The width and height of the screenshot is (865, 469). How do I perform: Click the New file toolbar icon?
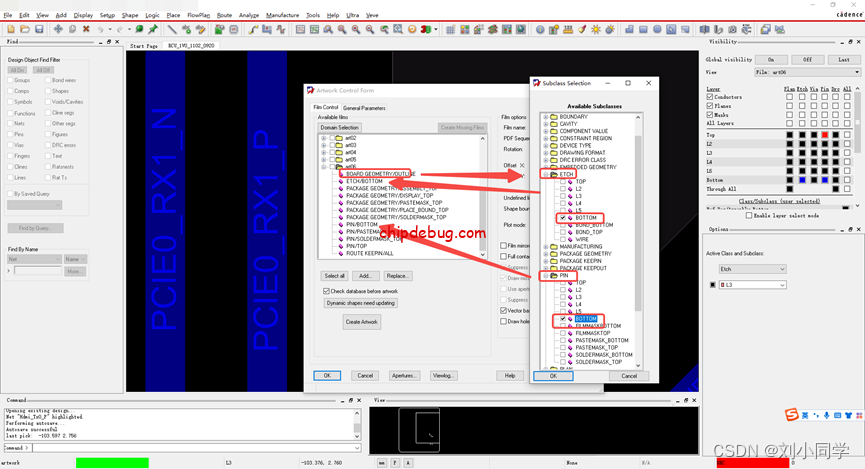point(11,29)
